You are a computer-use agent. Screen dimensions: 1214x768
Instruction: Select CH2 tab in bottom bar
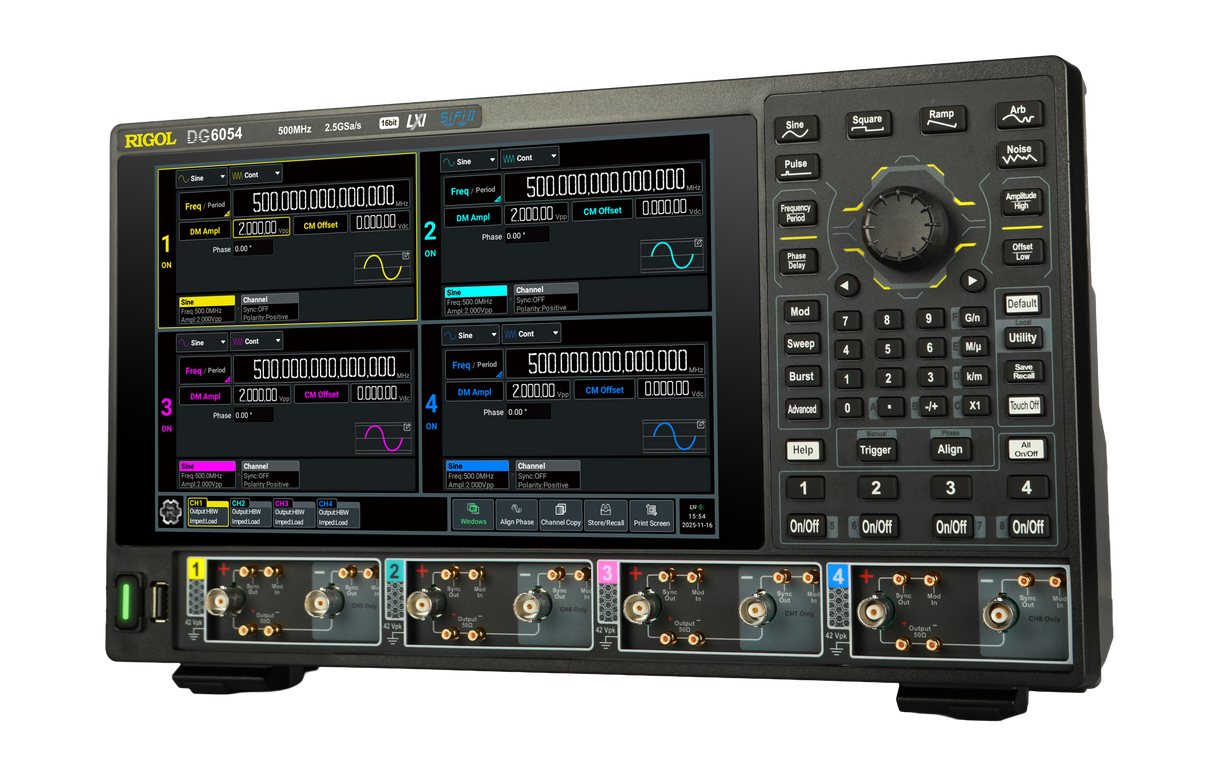[x=250, y=512]
